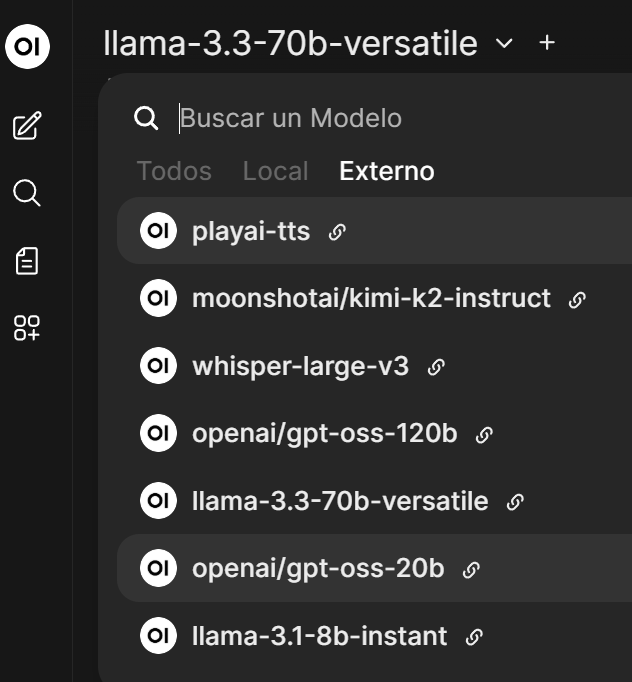The height and width of the screenshot is (682, 632).
Task: Open the notes document icon in sidebar
Action: tap(27, 261)
